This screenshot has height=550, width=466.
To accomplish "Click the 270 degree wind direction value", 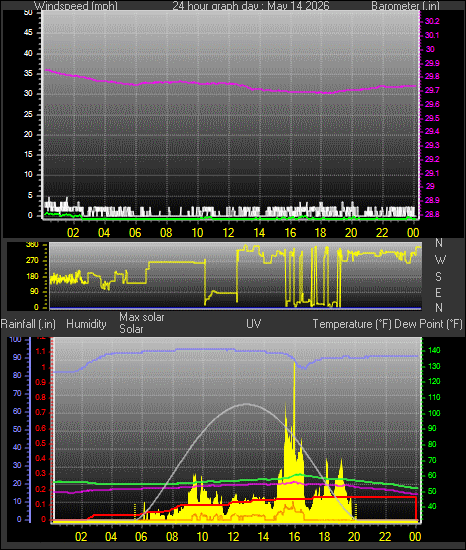I will click(32, 261).
